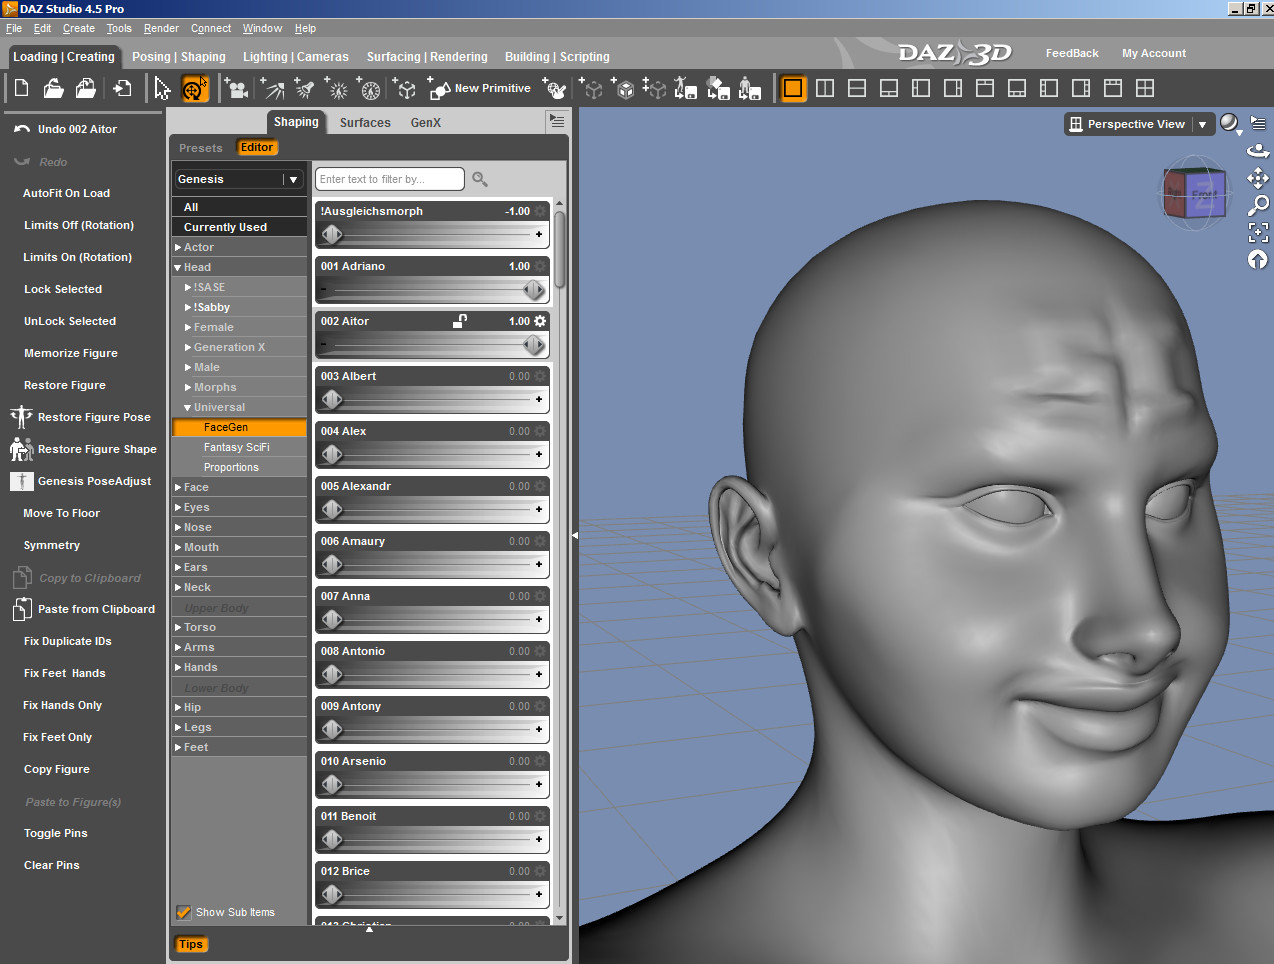Image resolution: width=1274 pixels, height=964 pixels.
Task: Click the viewport zoom magnifier icon
Action: (x=1258, y=205)
